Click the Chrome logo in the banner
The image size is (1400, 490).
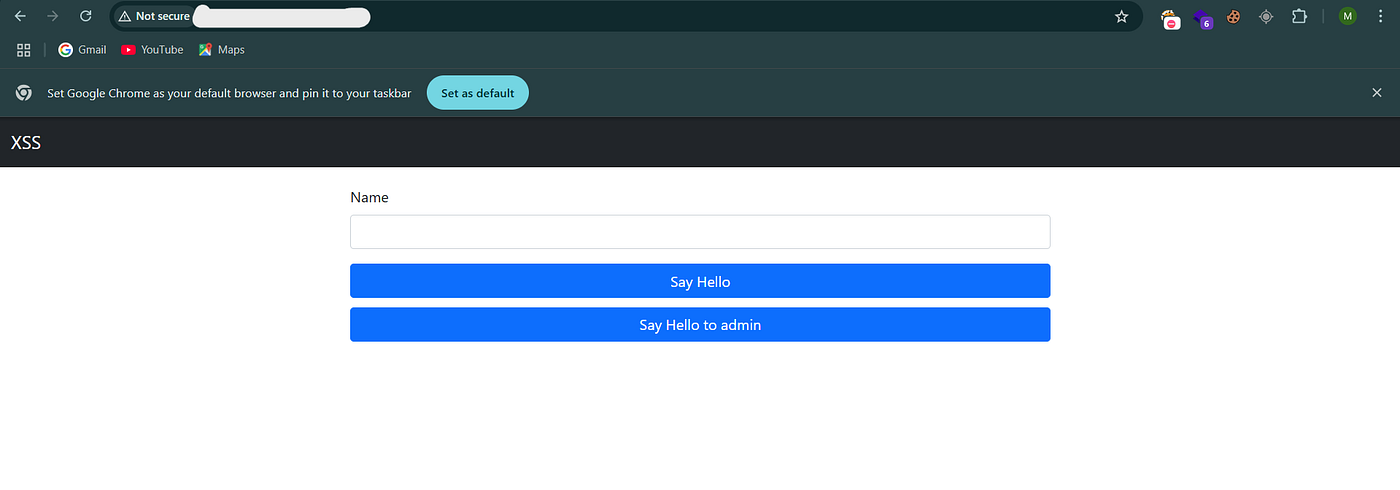pyautogui.click(x=23, y=93)
